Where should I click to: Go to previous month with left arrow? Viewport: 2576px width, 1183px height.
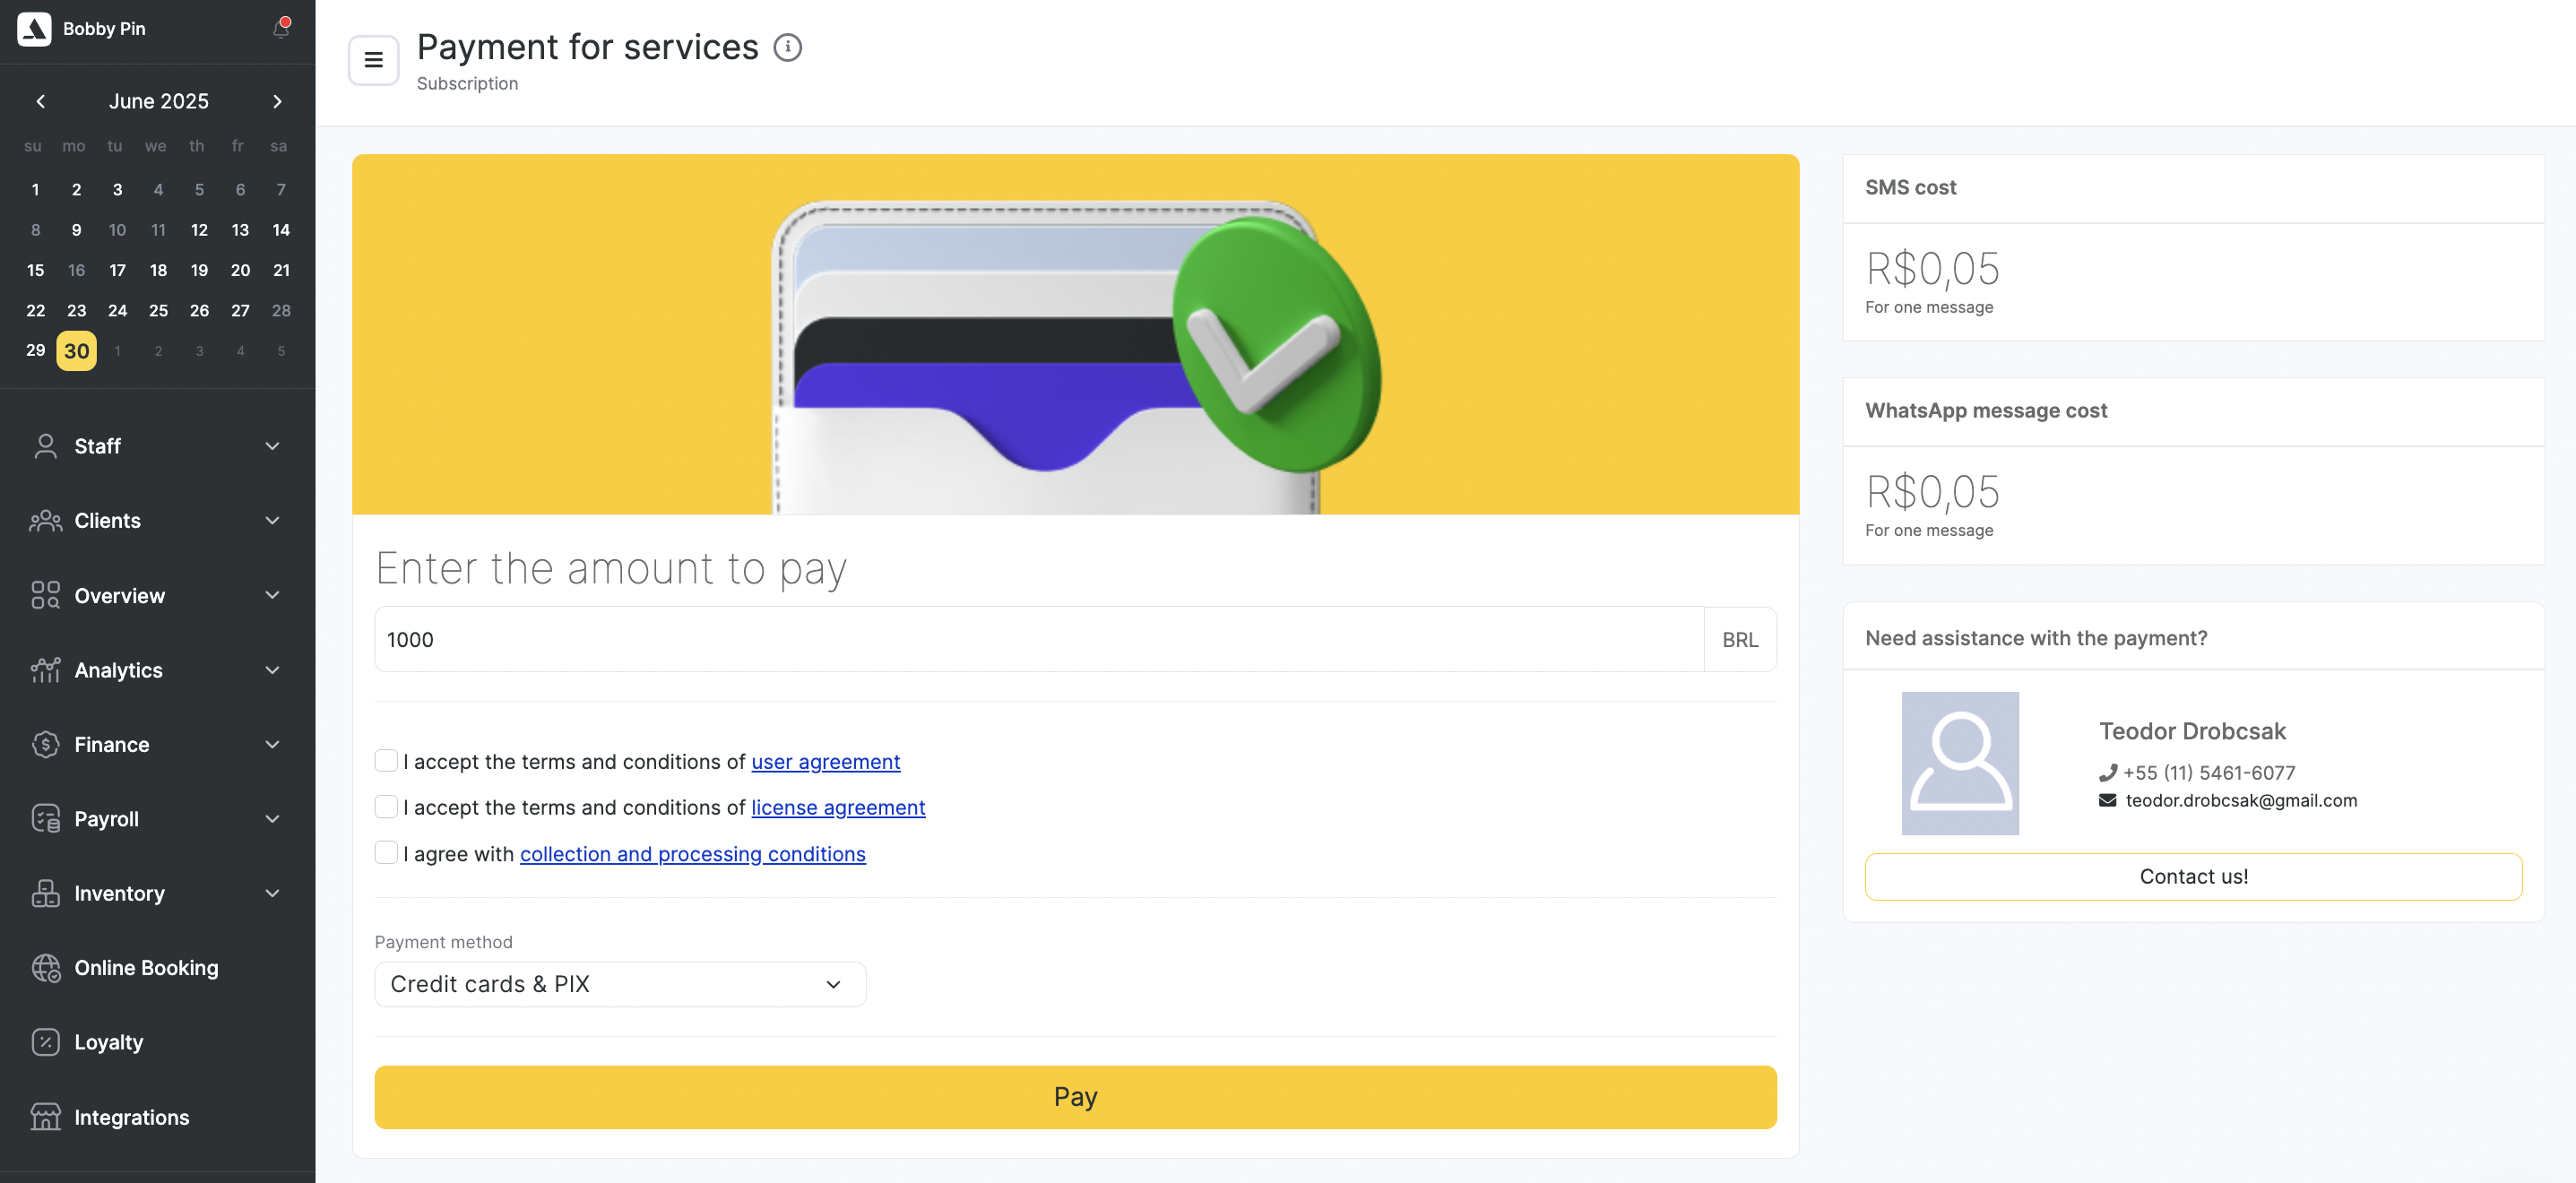40,101
